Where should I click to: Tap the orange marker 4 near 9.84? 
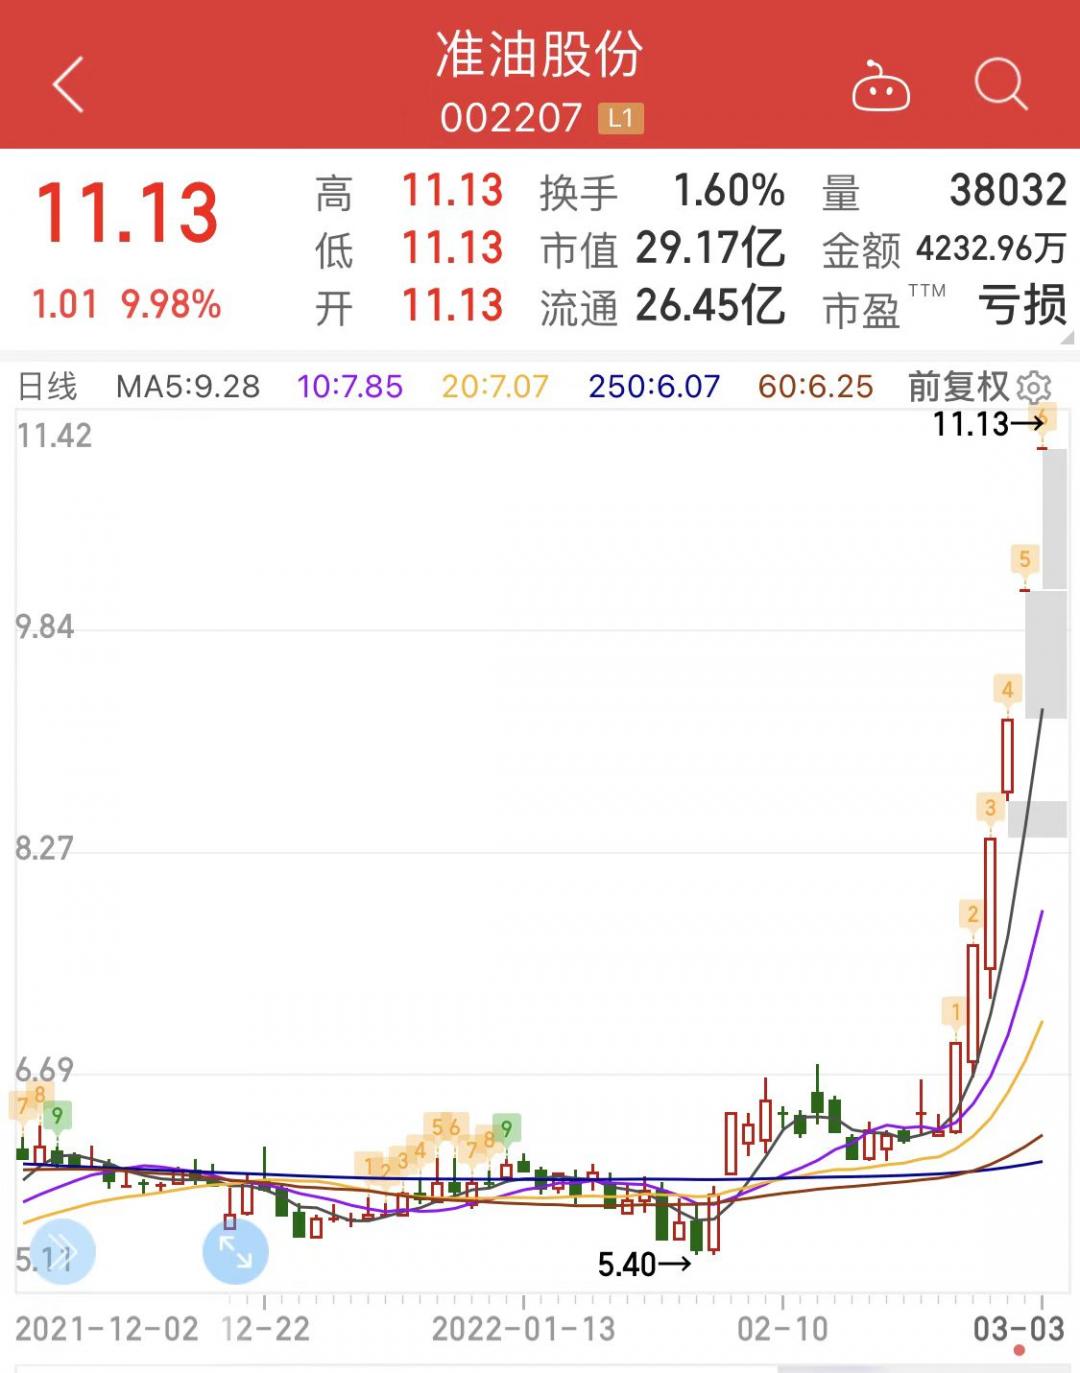[1007, 689]
